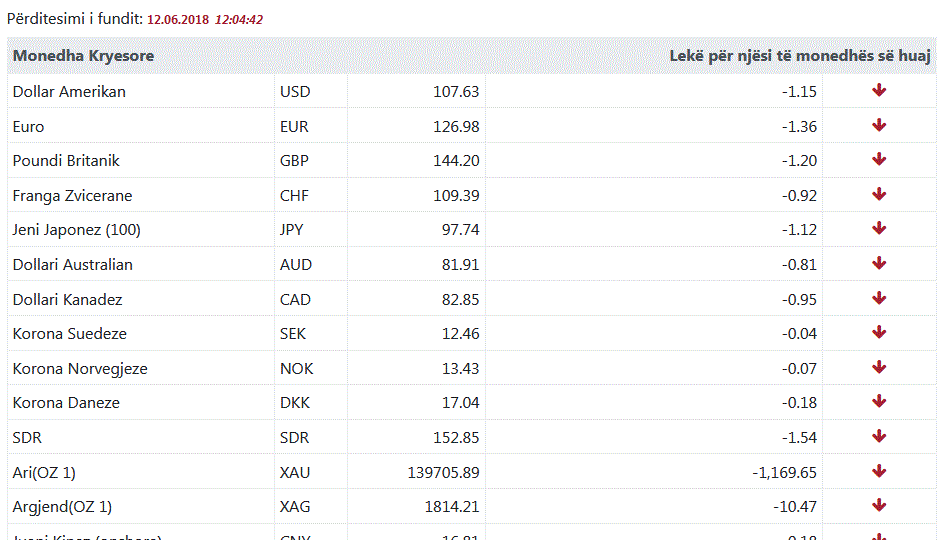Select the Dollar Amerikan currency name
Screen dimensions: 937x540
[69, 92]
